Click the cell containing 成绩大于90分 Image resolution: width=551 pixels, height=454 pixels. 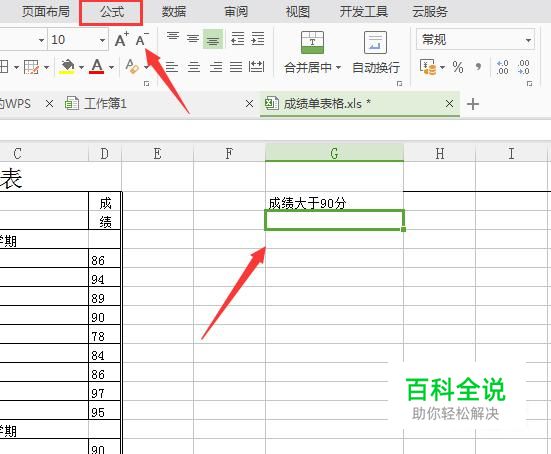pos(334,201)
